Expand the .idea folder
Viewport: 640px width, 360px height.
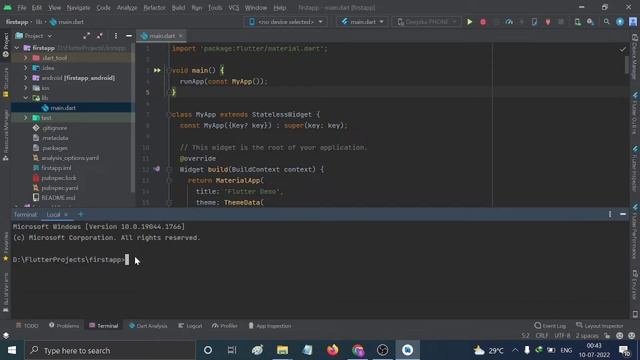[26, 68]
